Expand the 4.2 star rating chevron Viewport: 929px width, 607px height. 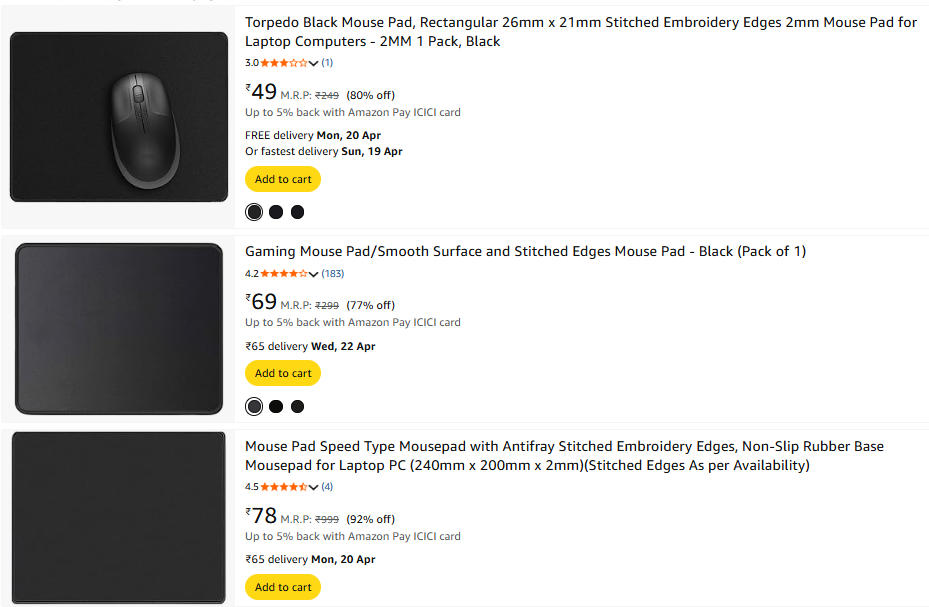pos(314,274)
